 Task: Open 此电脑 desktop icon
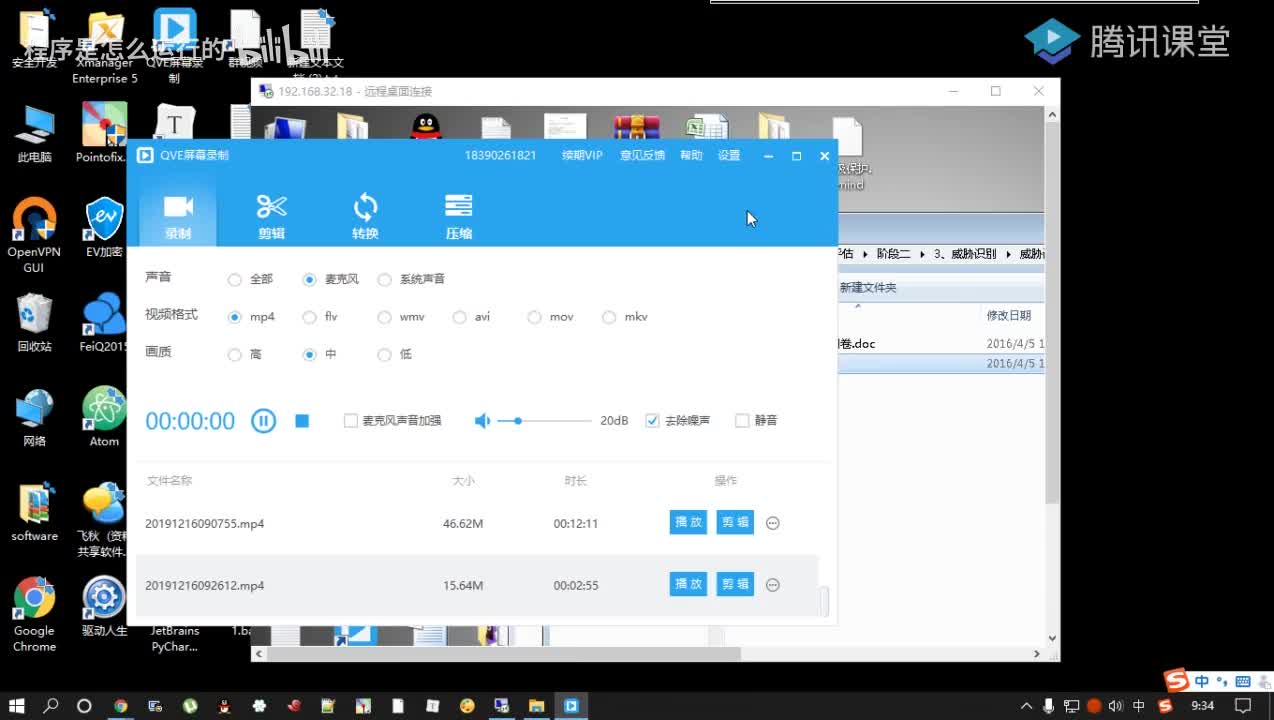tap(34, 133)
